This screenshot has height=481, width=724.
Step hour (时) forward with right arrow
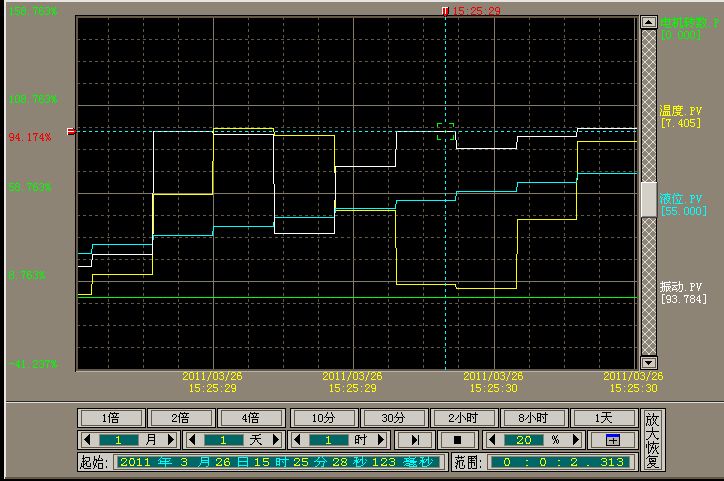pos(381,440)
